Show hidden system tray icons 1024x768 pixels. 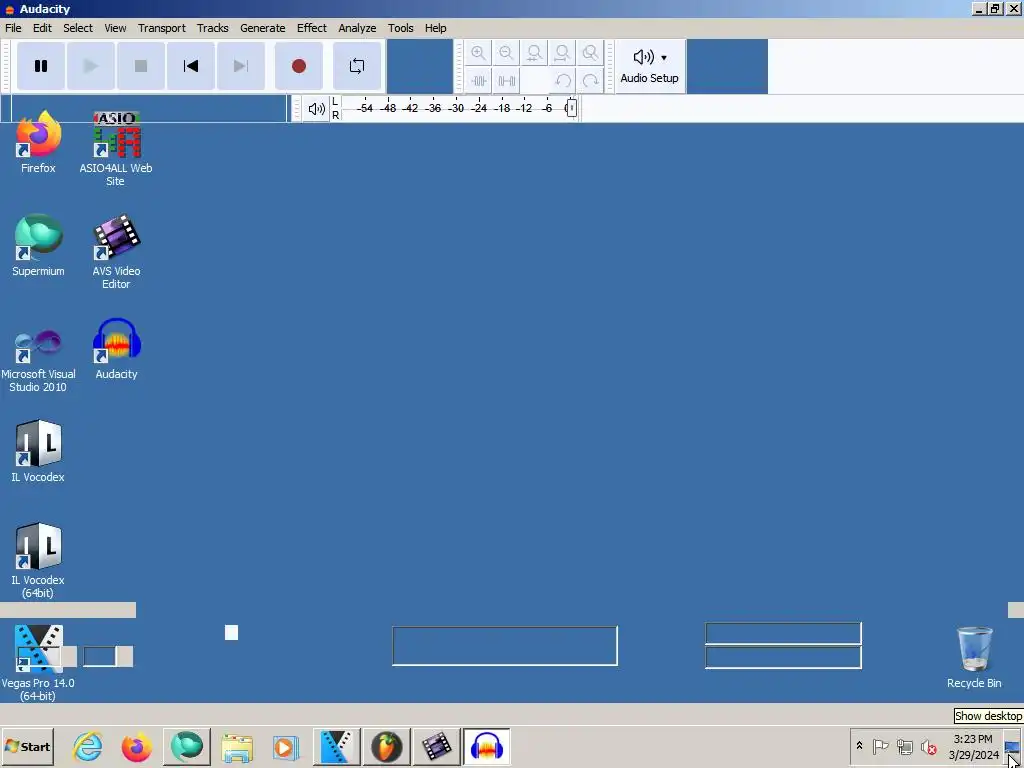coord(859,746)
